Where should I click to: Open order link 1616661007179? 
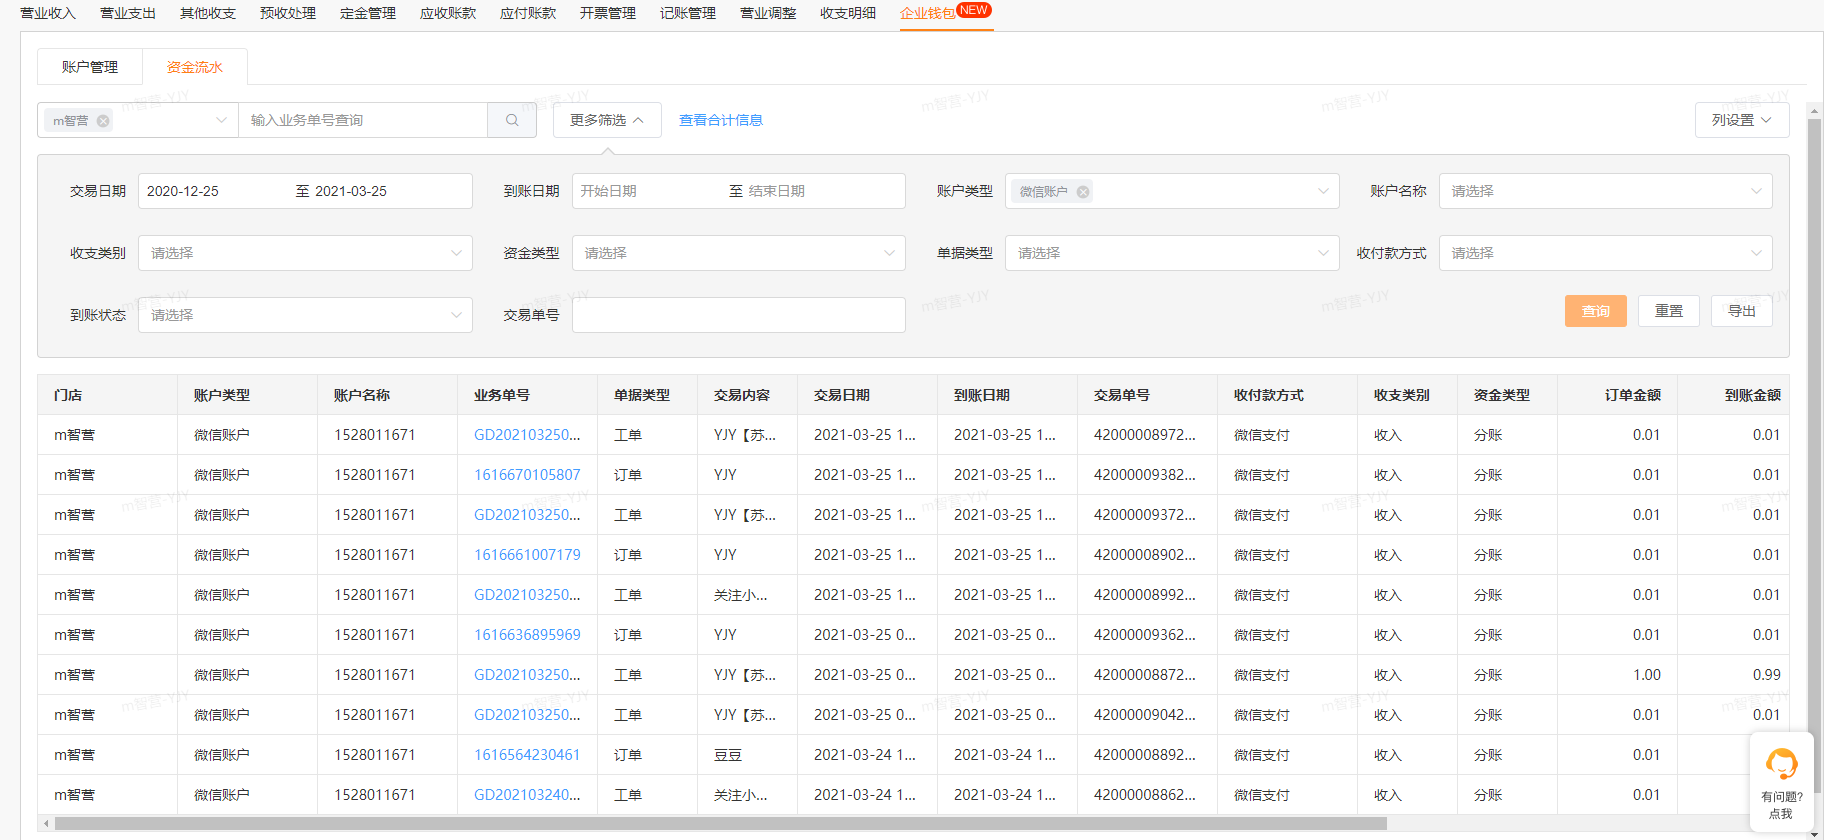tap(527, 555)
